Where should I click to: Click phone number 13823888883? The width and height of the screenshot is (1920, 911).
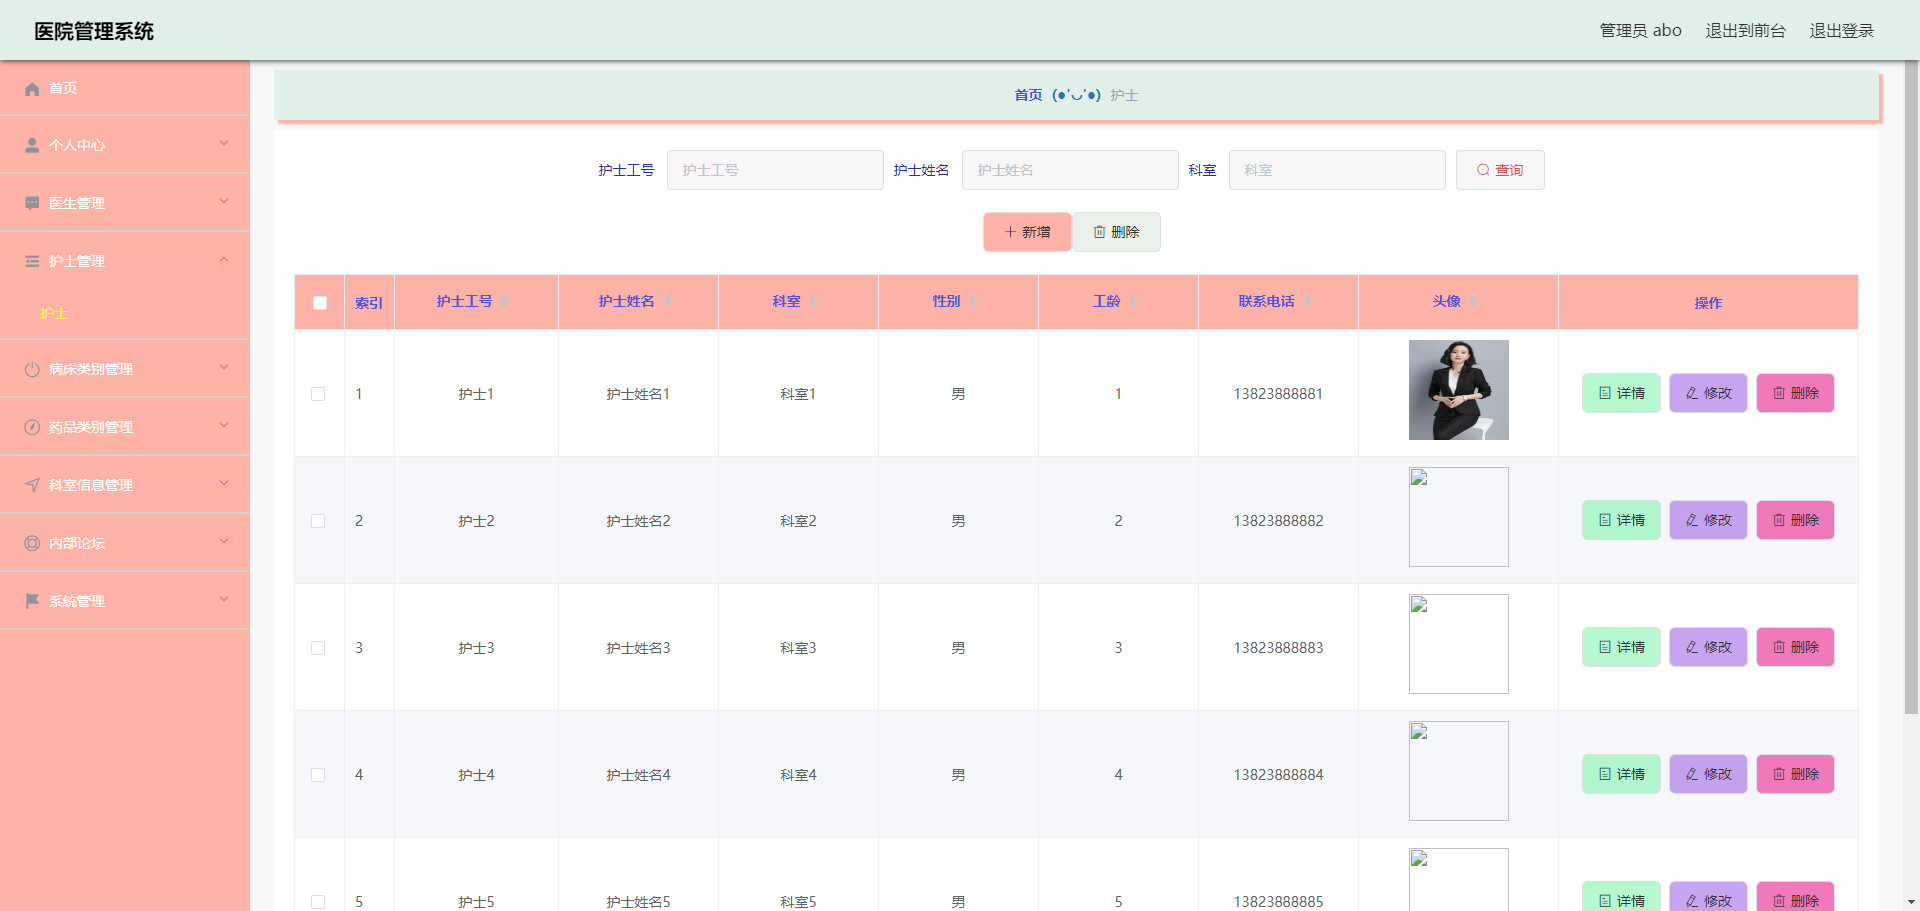click(1278, 648)
